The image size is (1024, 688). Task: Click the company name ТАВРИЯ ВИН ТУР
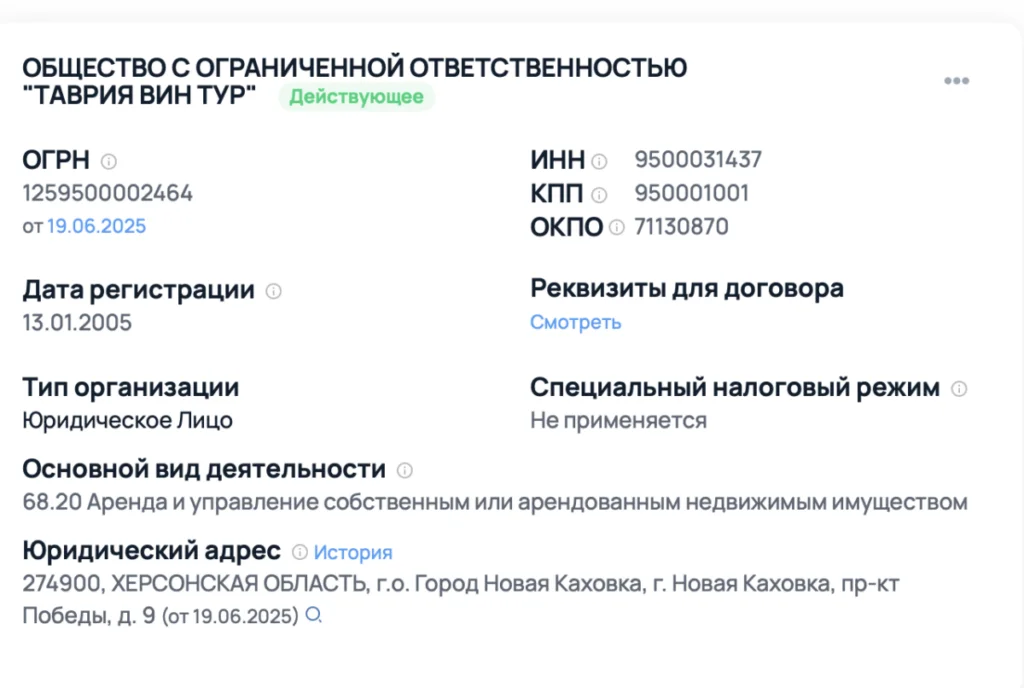point(139,97)
